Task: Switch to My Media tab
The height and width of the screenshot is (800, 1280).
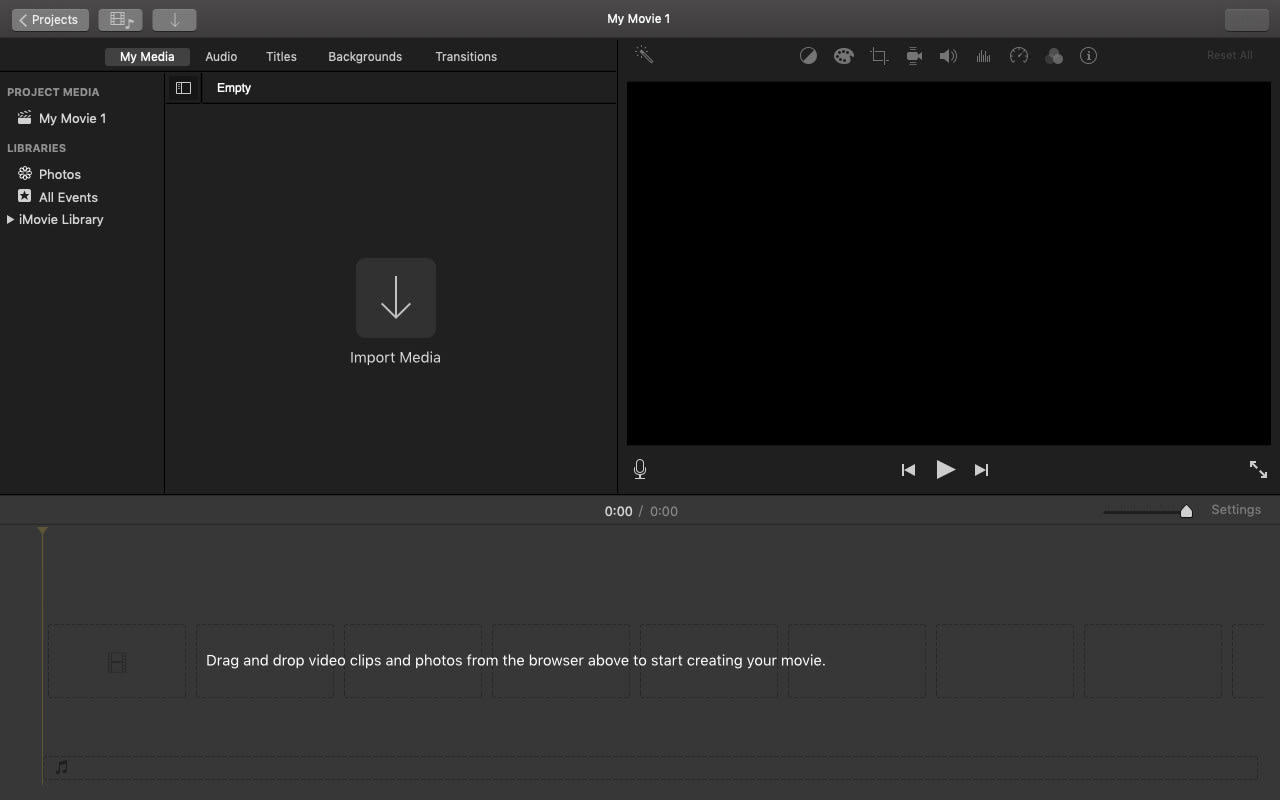Action: coord(147,57)
